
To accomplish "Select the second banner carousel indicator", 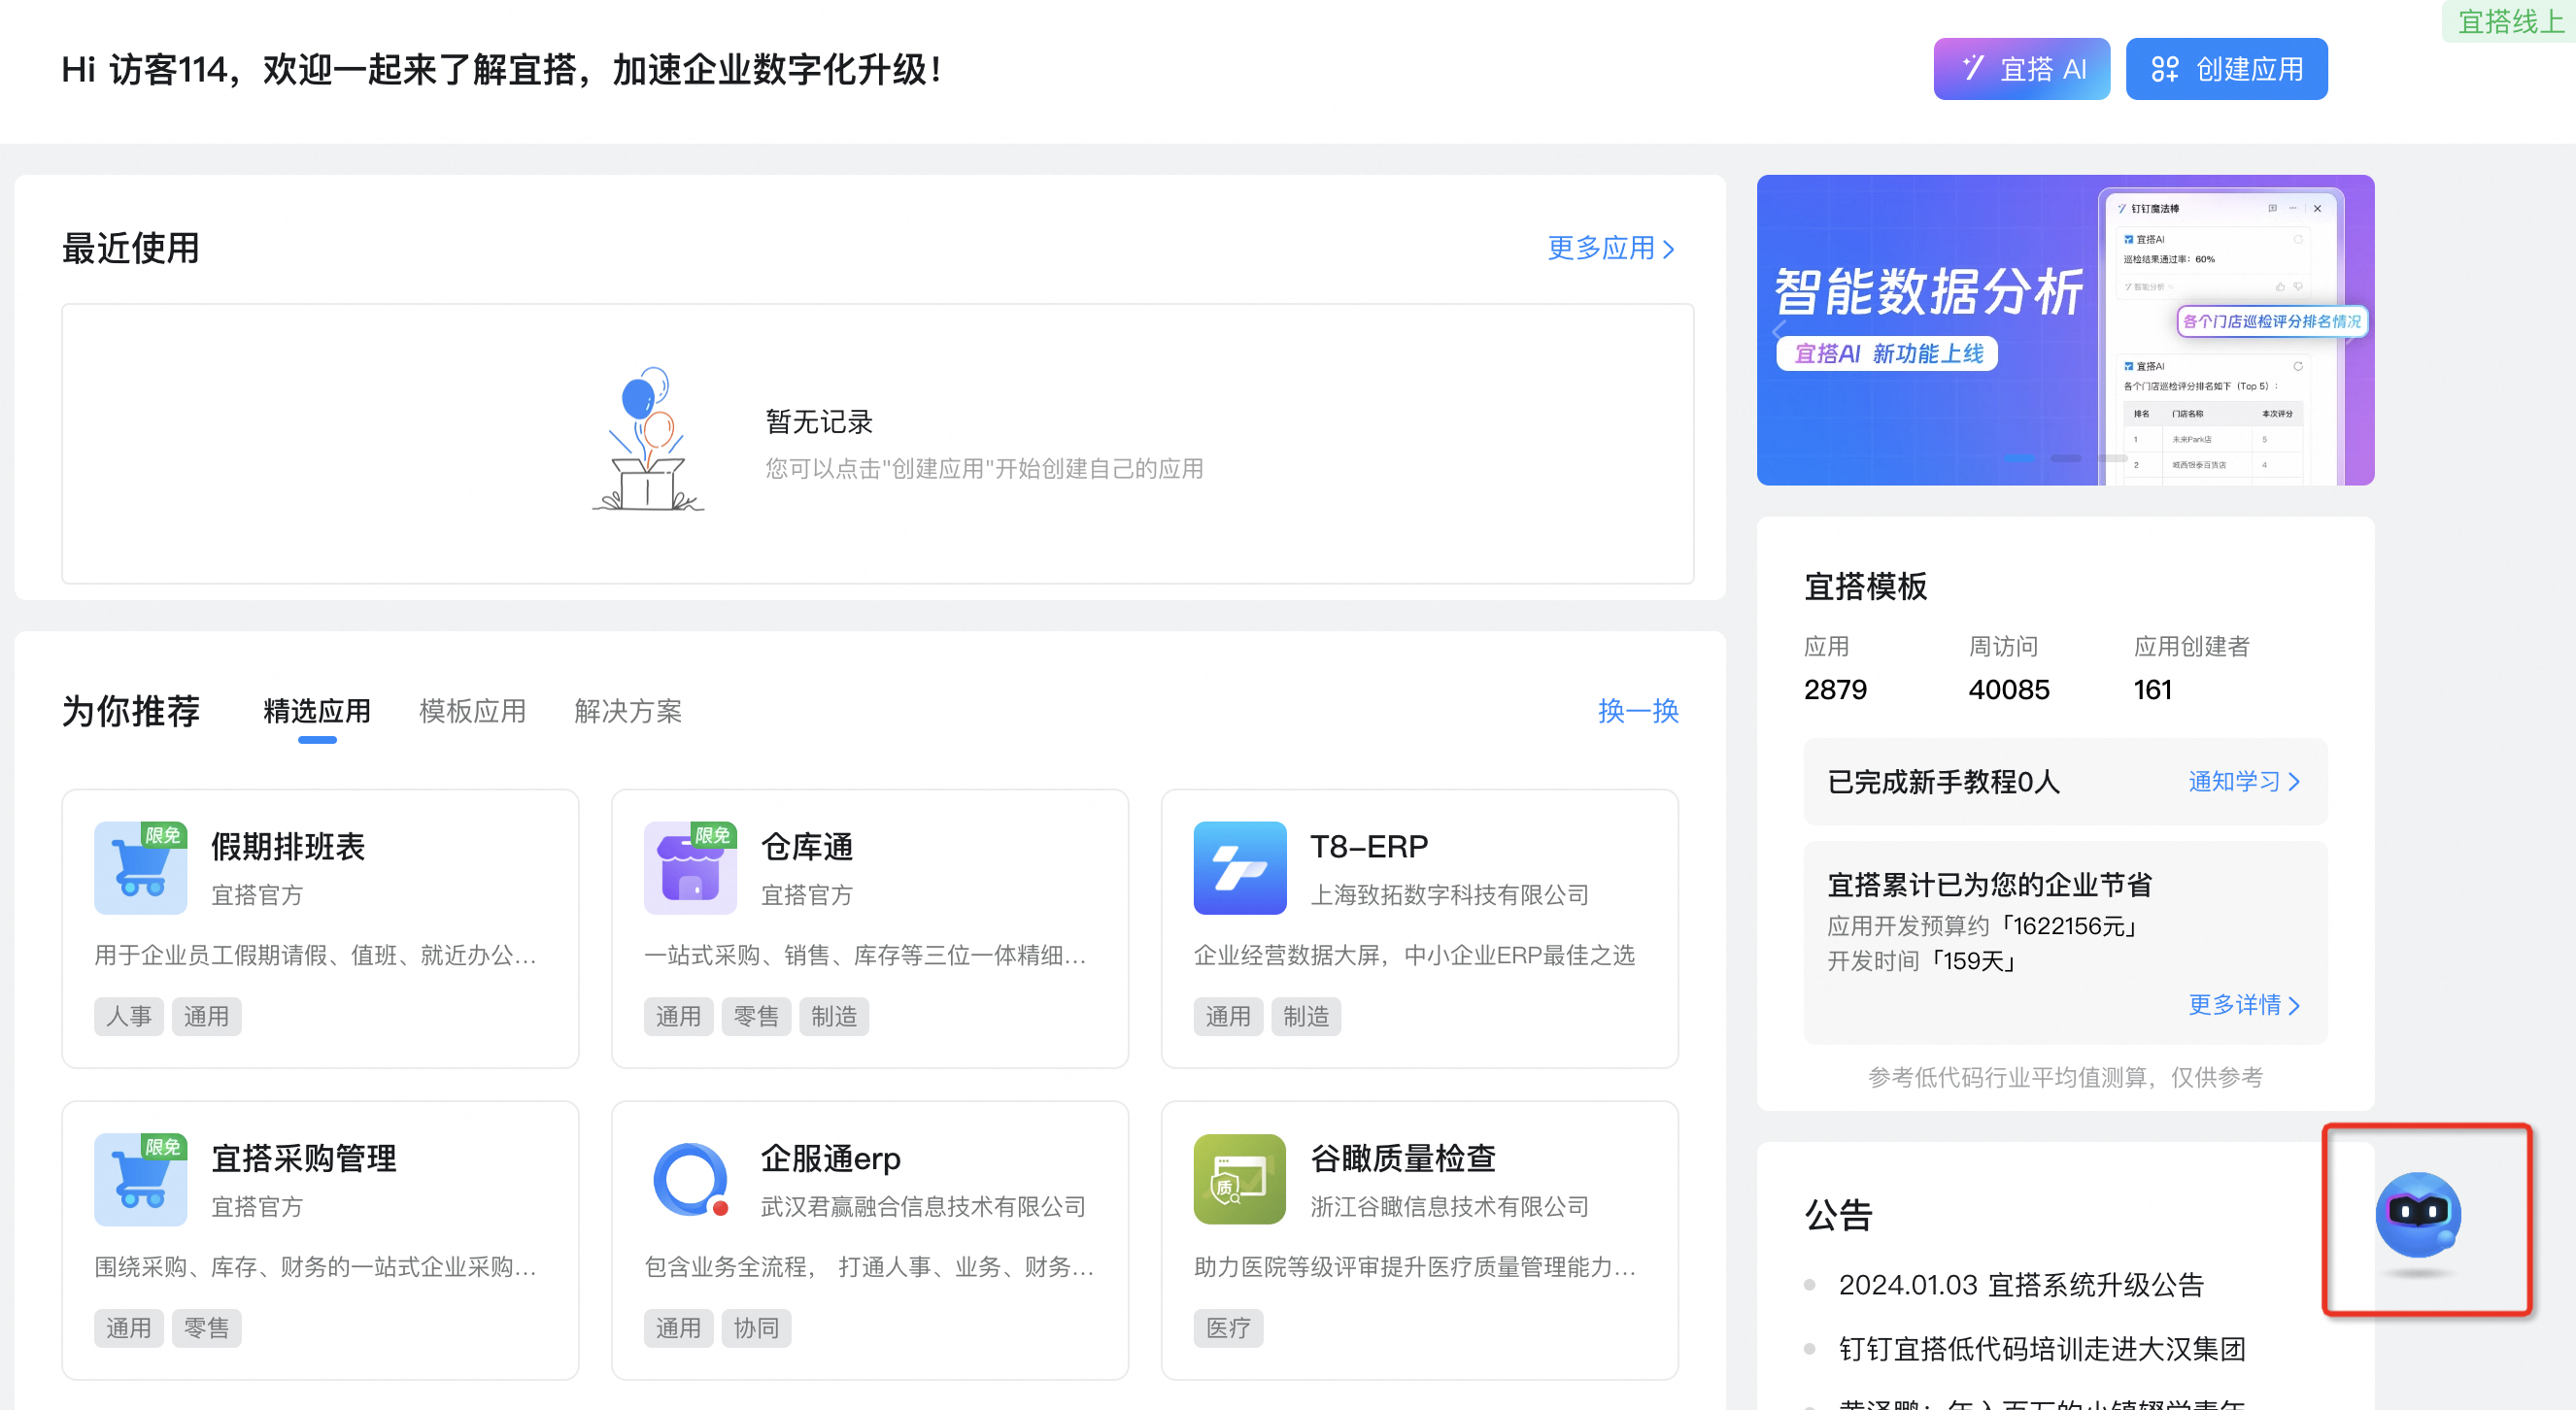I will point(2066,458).
